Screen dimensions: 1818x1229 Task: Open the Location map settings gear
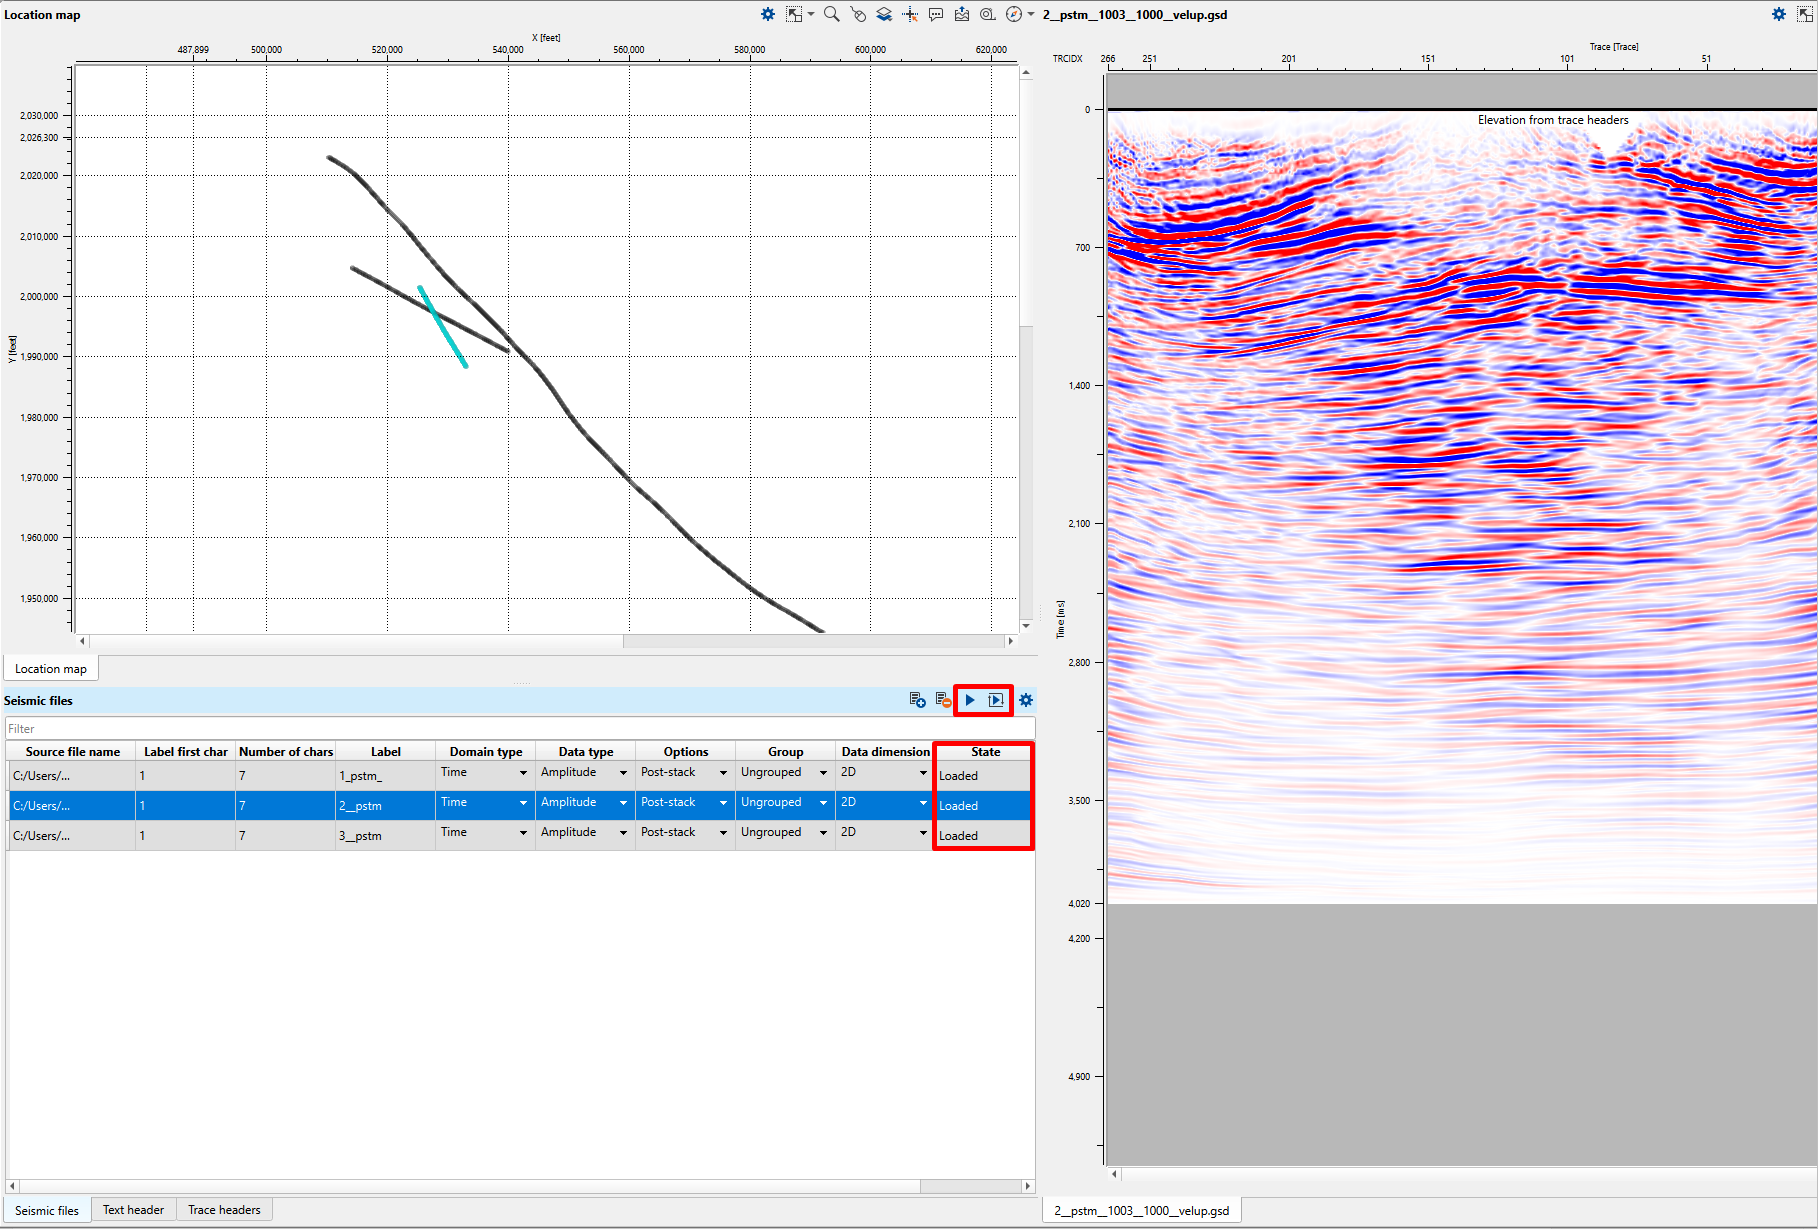(x=768, y=14)
